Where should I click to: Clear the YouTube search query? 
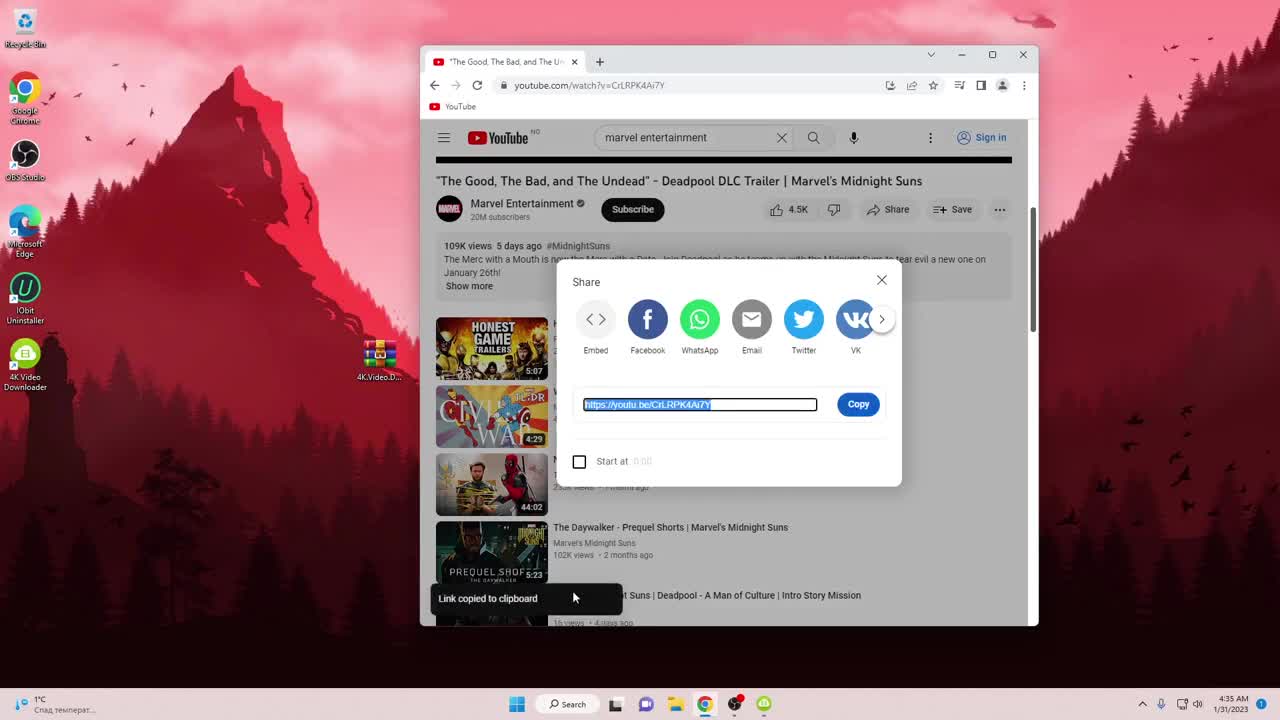(x=781, y=138)
